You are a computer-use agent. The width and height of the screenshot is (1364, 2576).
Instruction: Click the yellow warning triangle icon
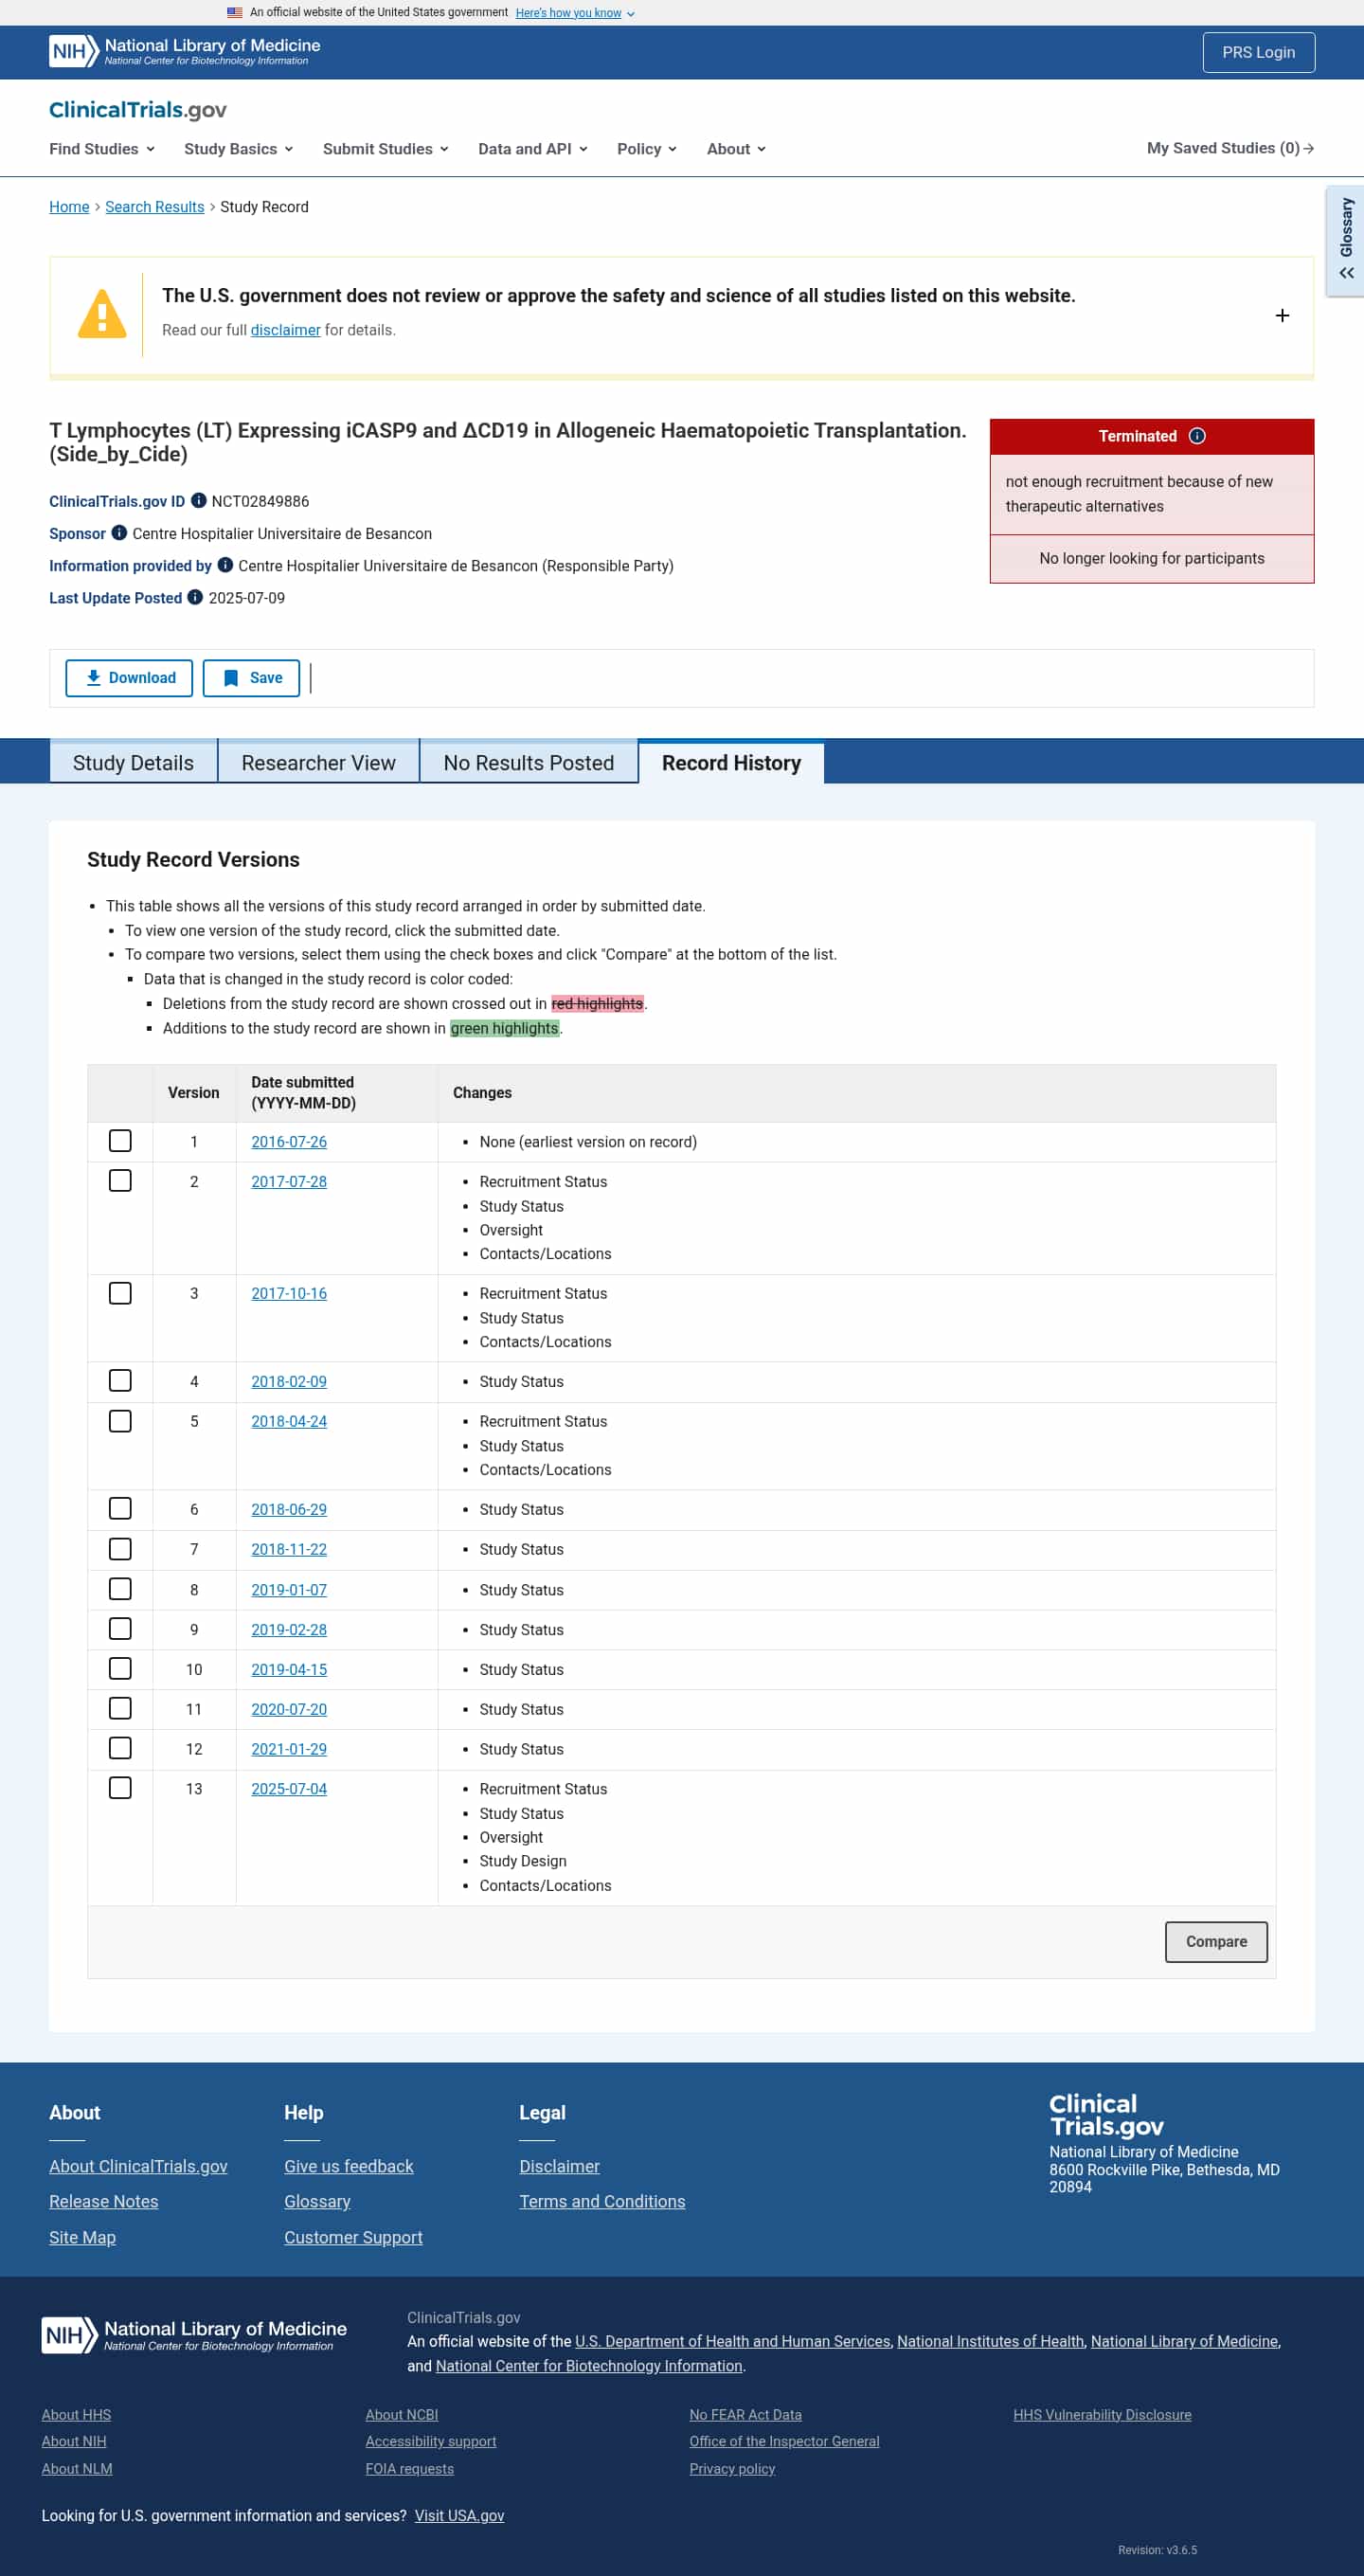point(102,314)
